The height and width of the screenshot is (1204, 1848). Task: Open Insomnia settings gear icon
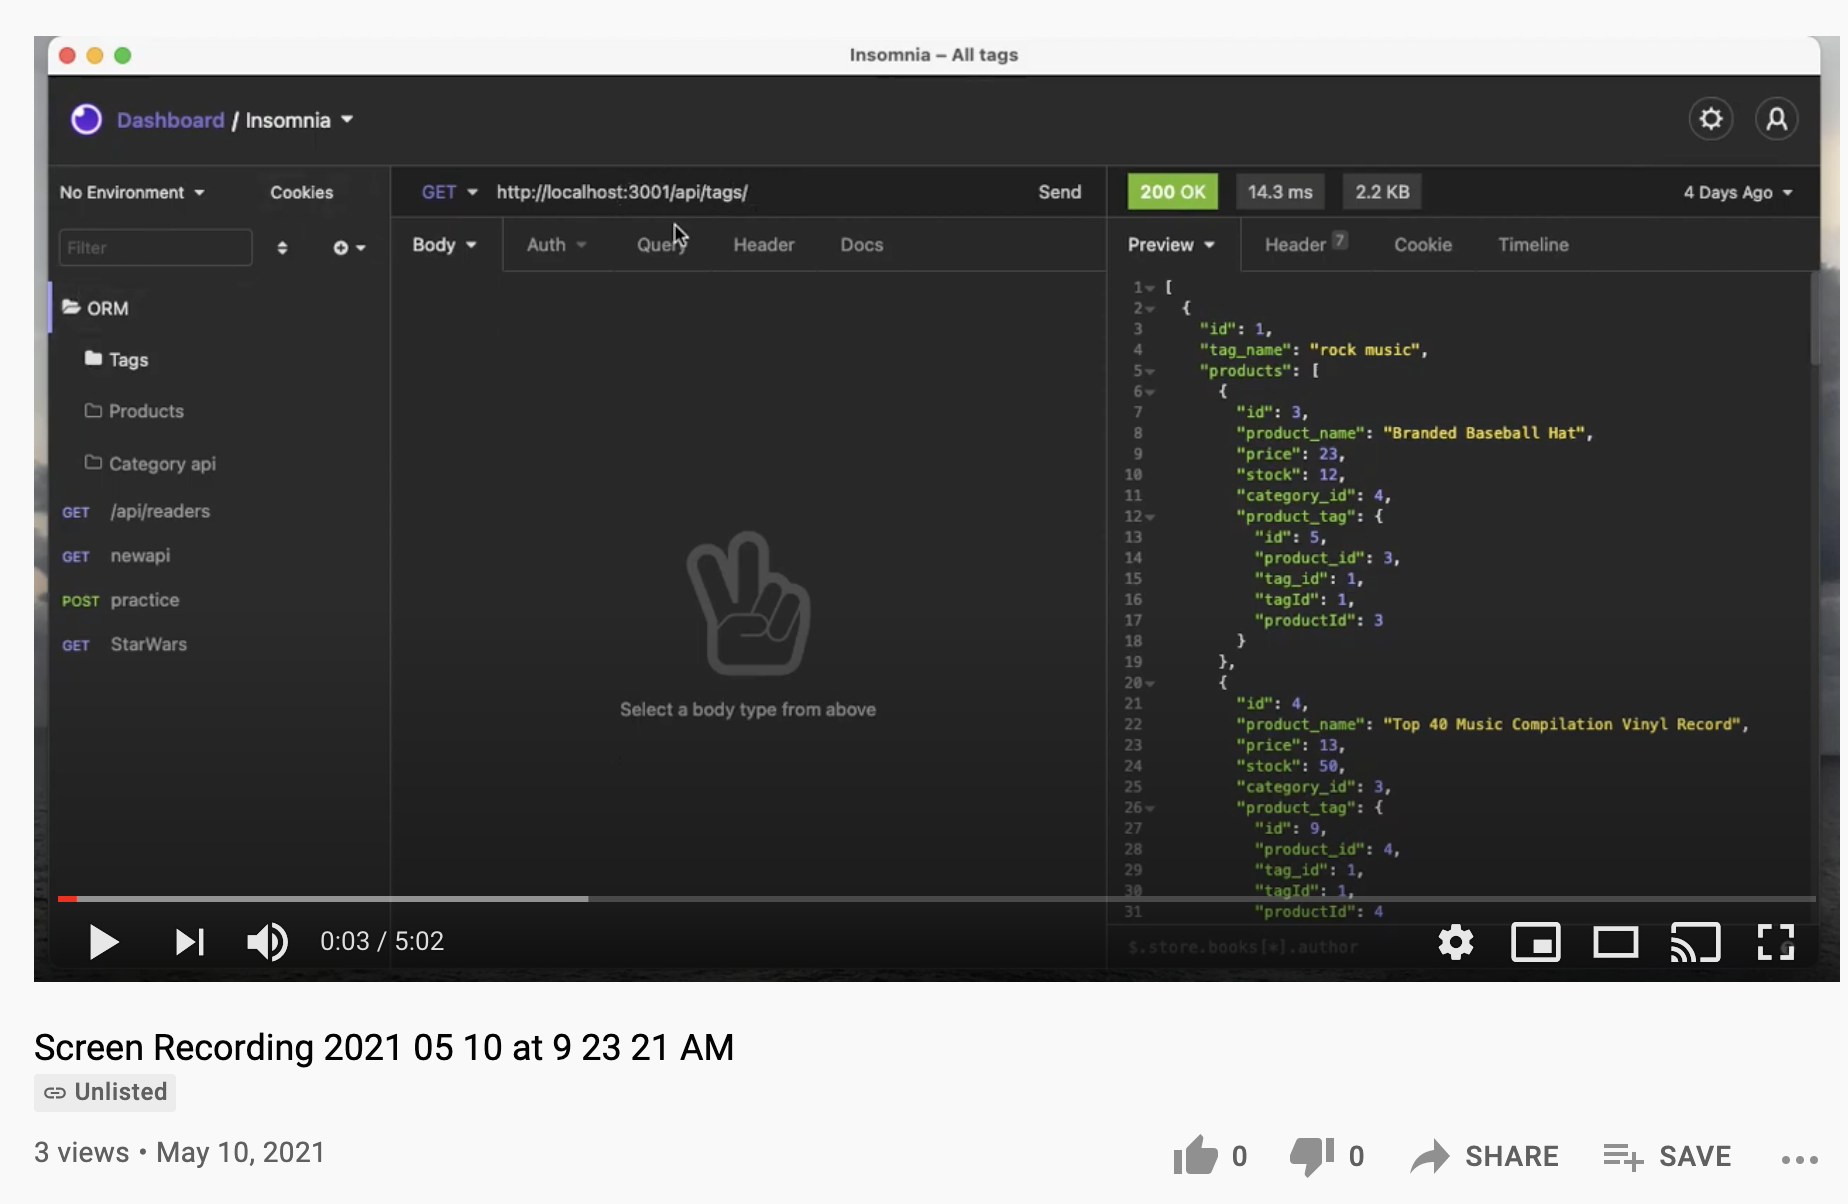click(x=1711, y=119)
